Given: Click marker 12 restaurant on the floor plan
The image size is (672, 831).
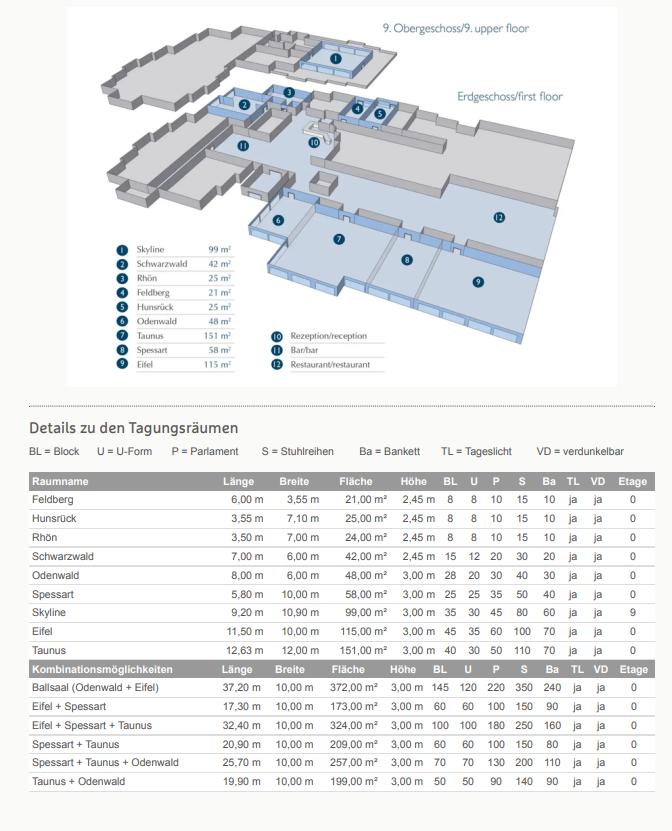Looking at the screenshot, I should click(499, 217).
